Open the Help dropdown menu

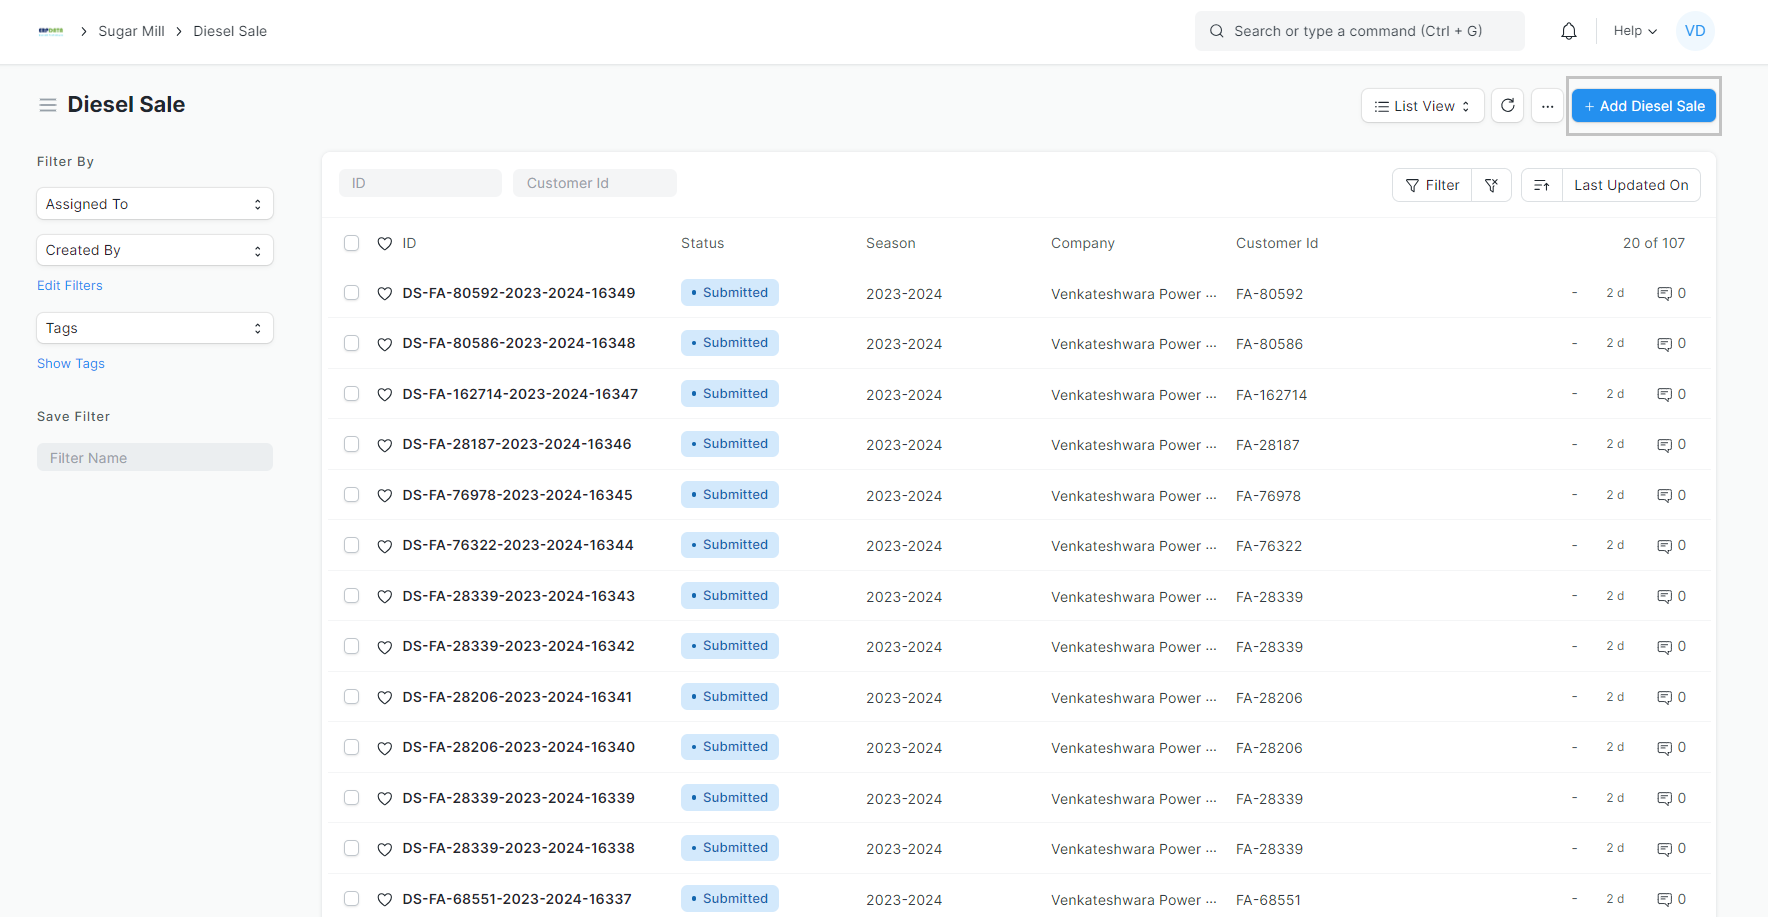point(1635,31)
